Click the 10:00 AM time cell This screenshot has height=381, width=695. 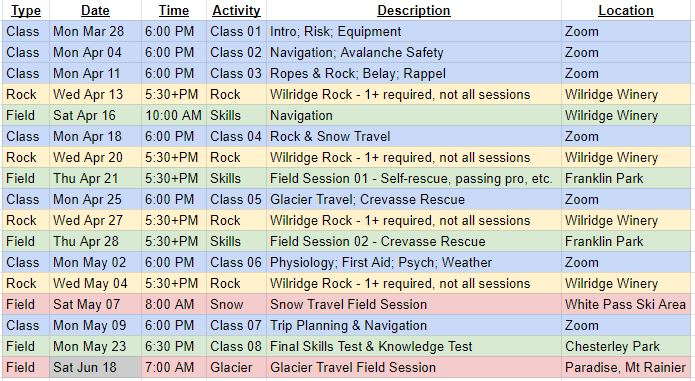point(174,116)
